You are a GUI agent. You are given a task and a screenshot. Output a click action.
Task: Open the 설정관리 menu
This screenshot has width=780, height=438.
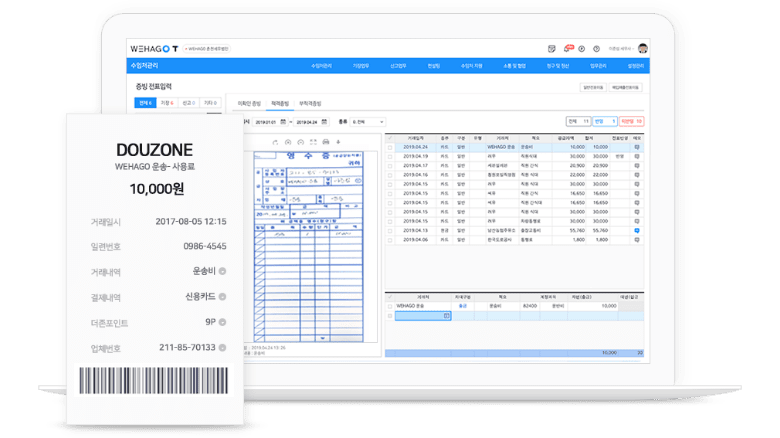635,66
